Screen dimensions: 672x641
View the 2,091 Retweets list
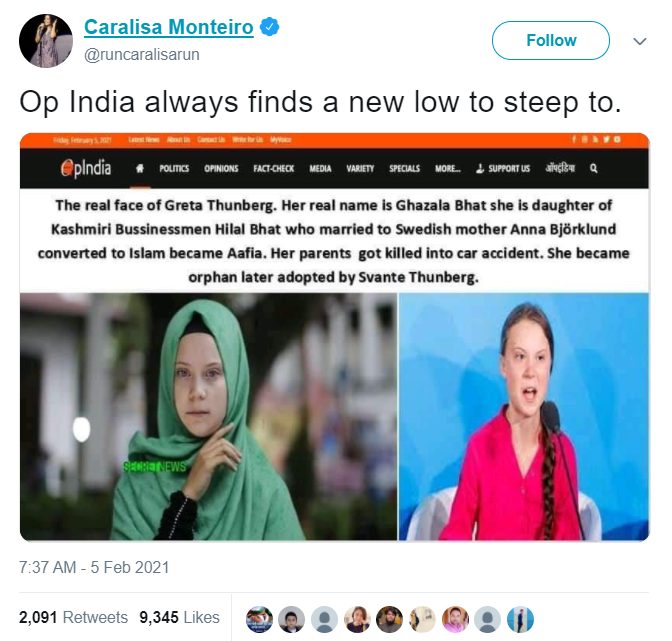coord(73,617)
